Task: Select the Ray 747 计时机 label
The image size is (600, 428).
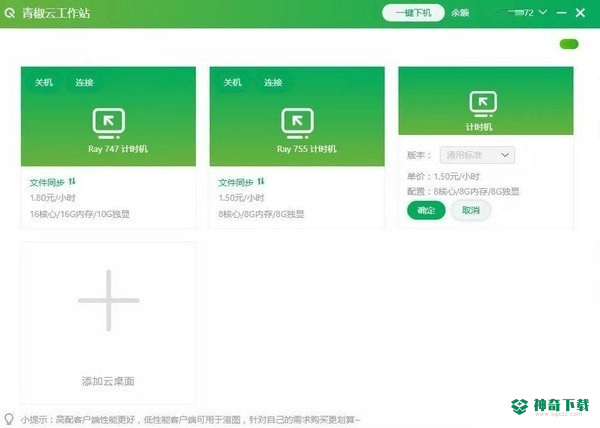Action: tap(117, 149)
